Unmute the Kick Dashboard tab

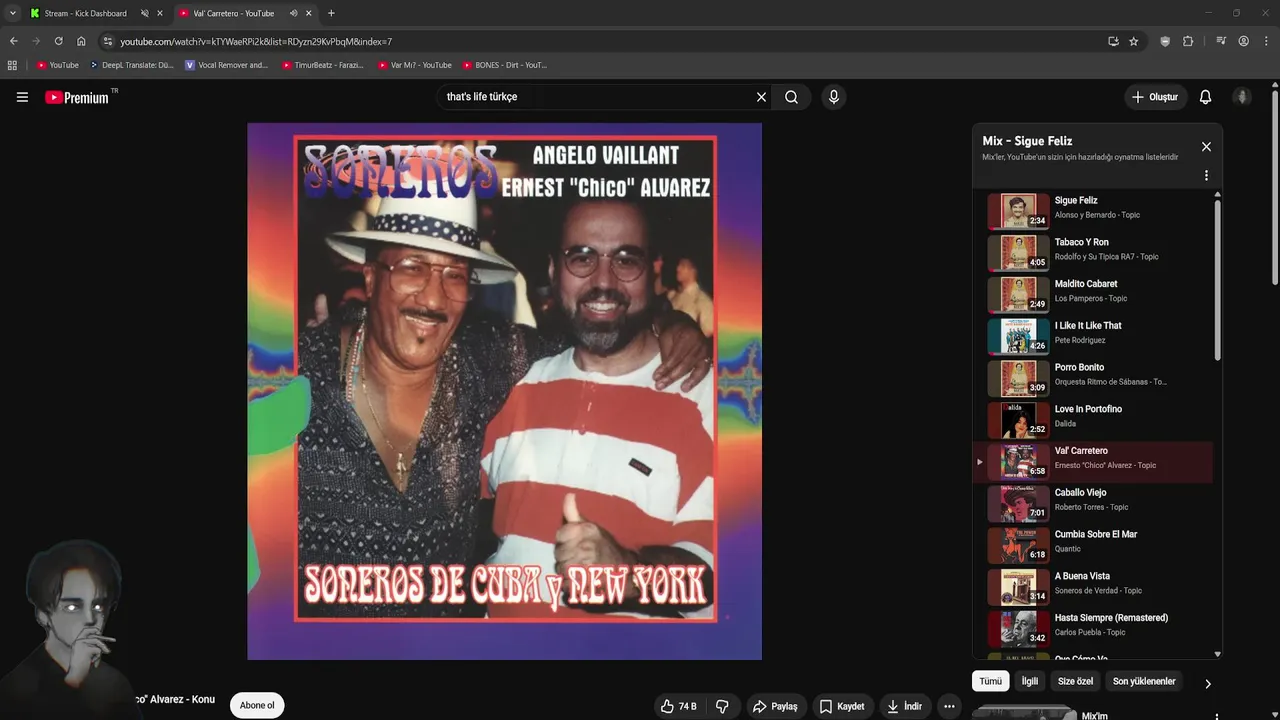click(144, 13)
